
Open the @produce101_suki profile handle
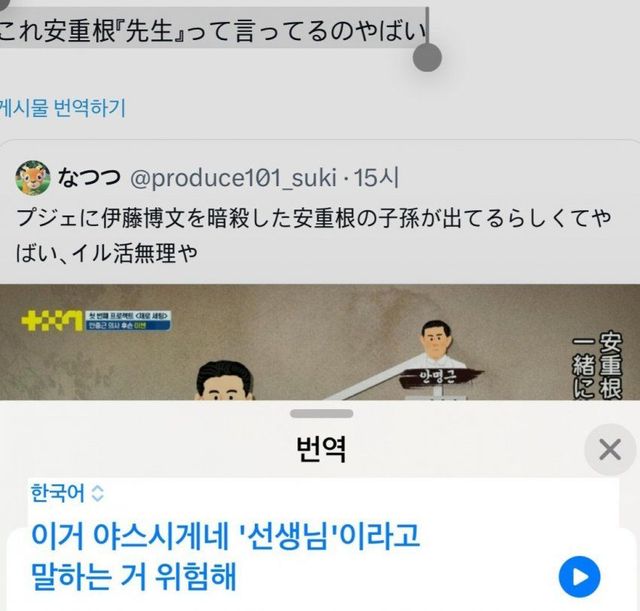(x=233, y=178)
